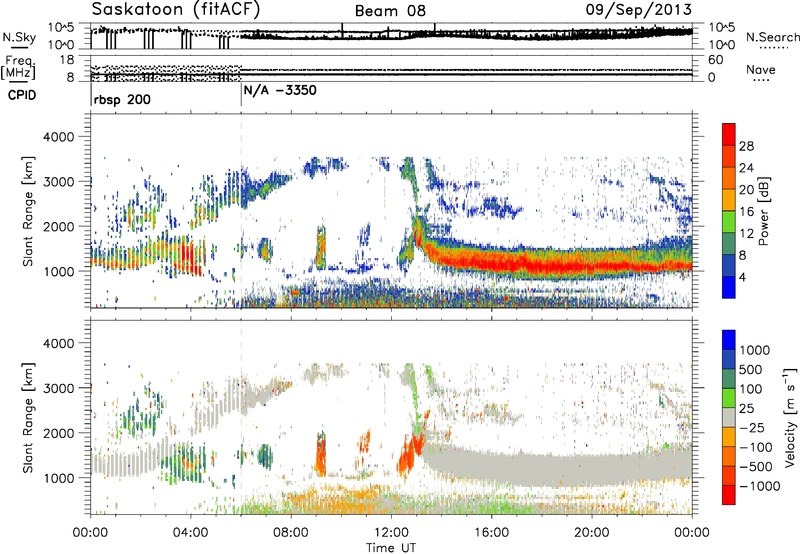The width and height of the screenshot is (800, 554).
Task: Select the "Freq. [MHz]" axis label
Action: point(18,67)
